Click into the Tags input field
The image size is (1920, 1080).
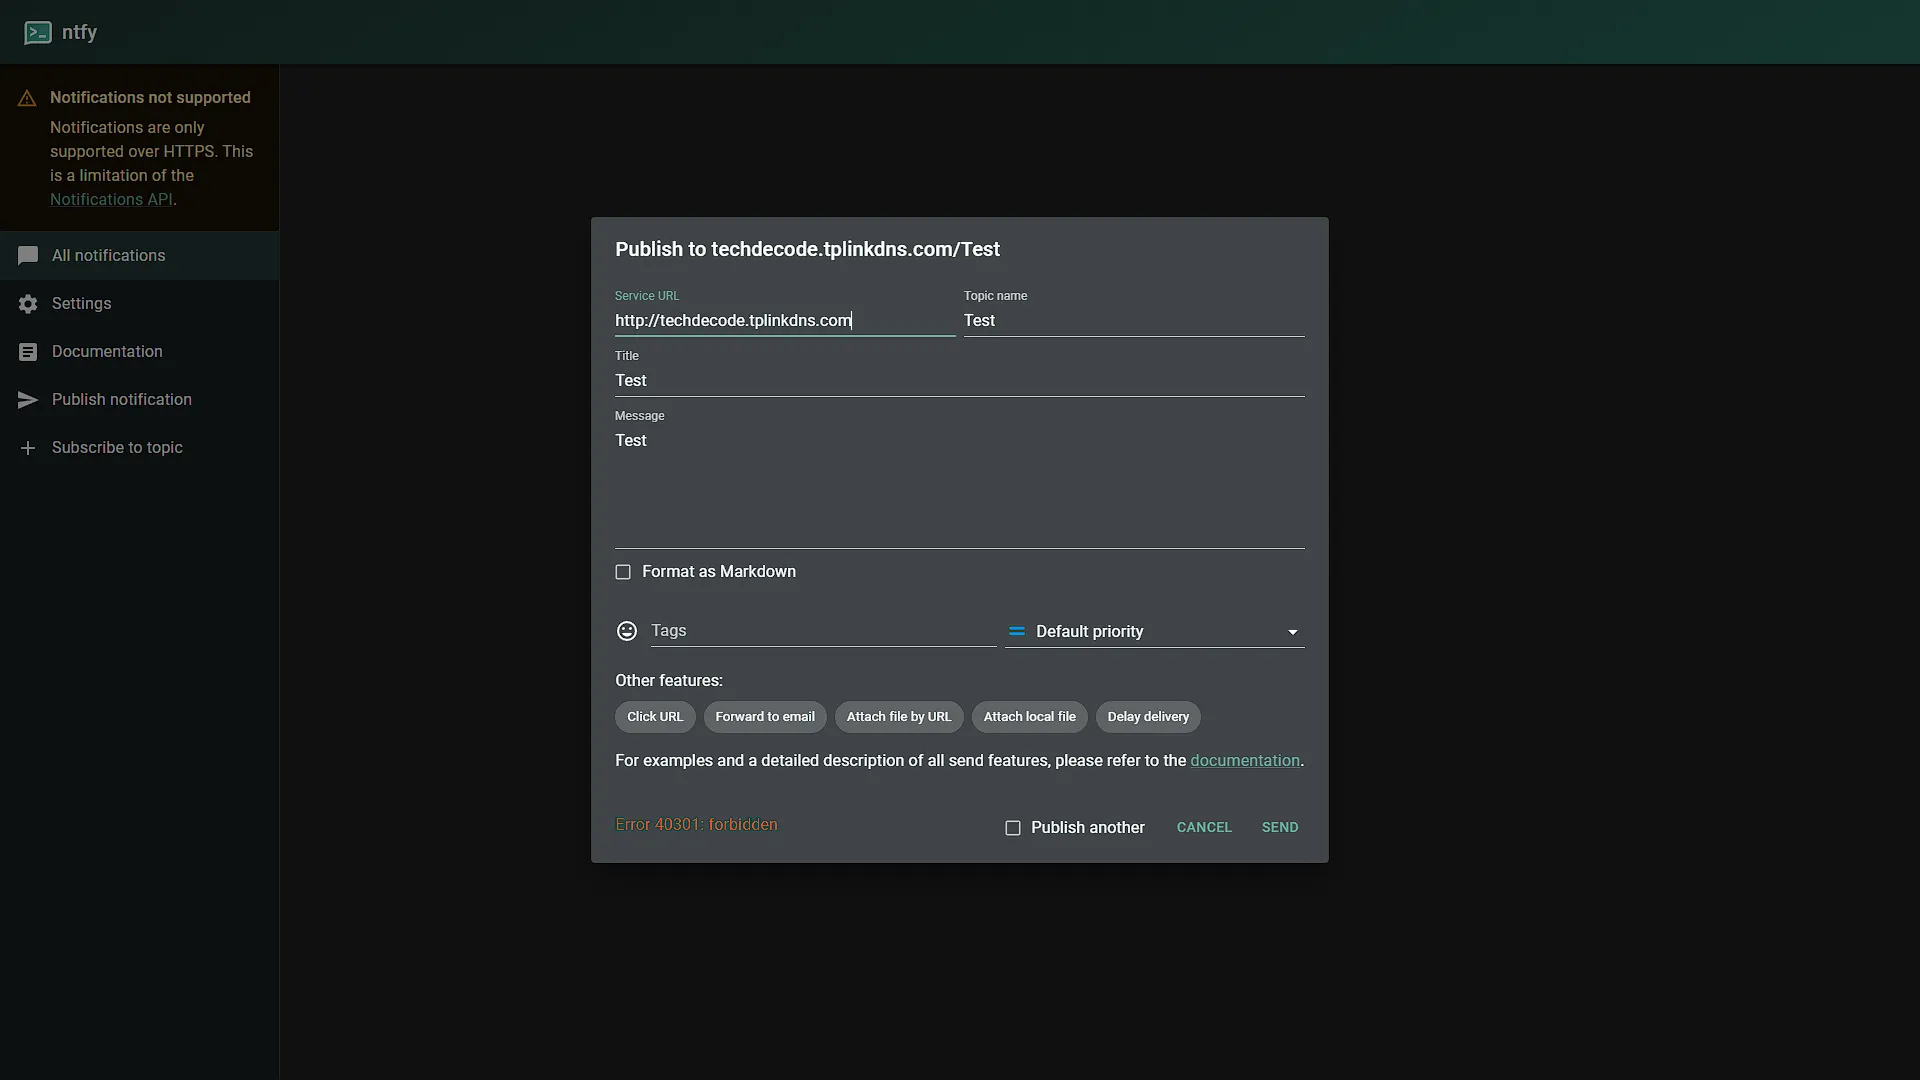tap(823, 631)
